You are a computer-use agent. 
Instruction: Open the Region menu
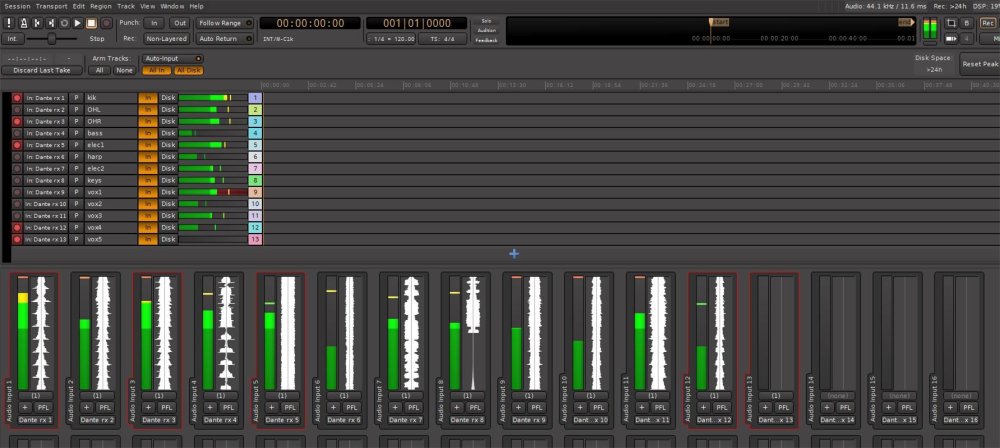[x=101, y=6]
